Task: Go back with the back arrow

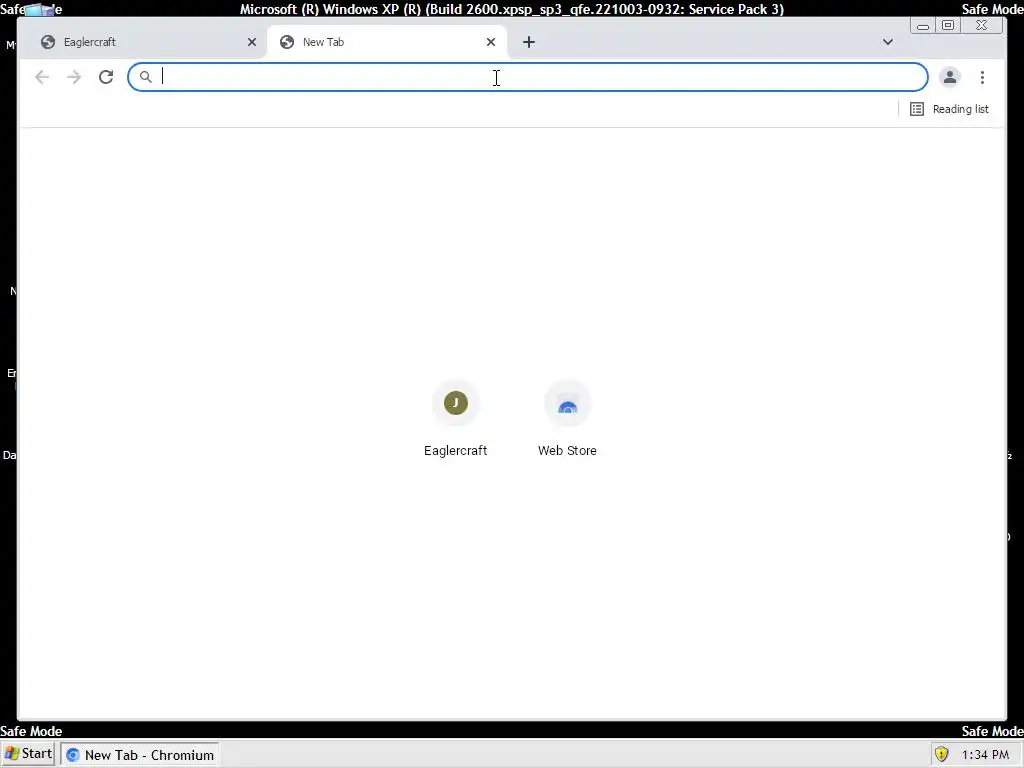Action: click(x=42, y=77)
